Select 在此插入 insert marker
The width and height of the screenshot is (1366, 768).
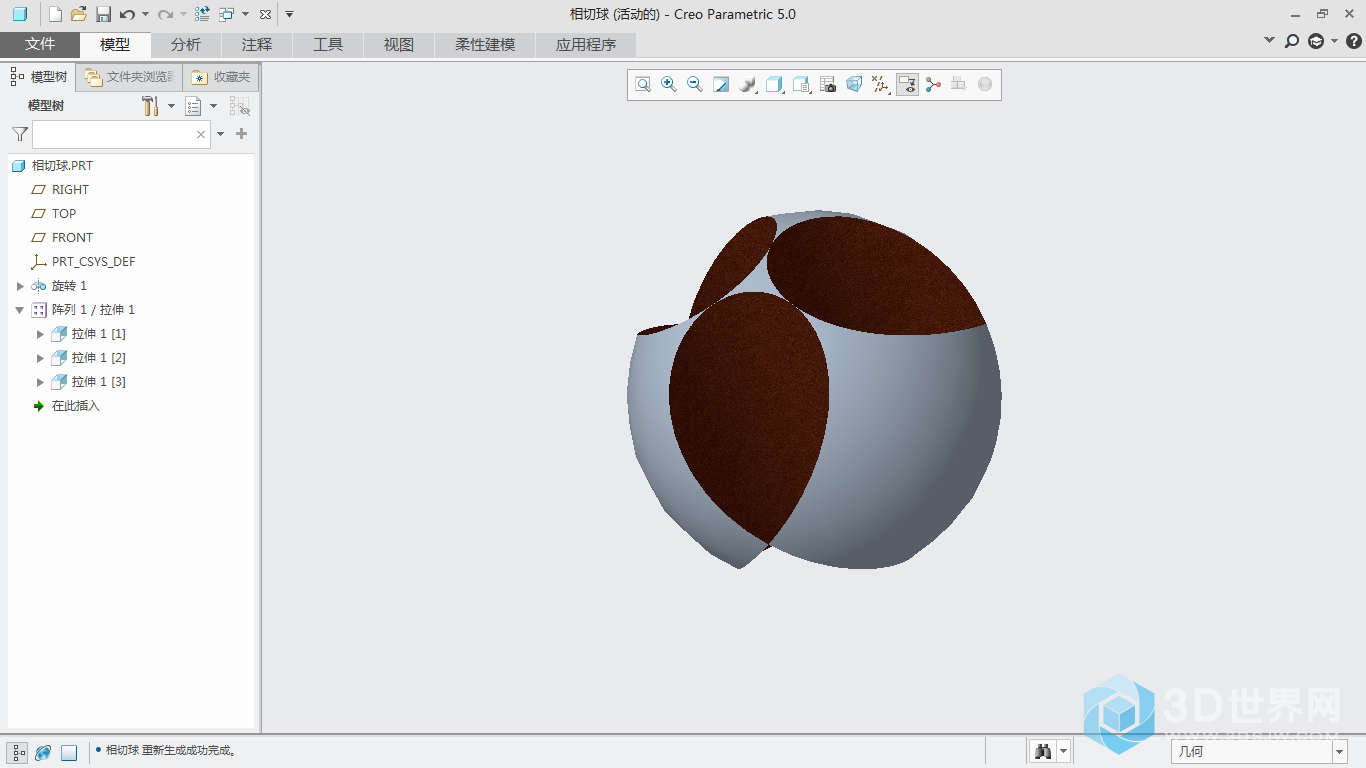pos(76,406)
